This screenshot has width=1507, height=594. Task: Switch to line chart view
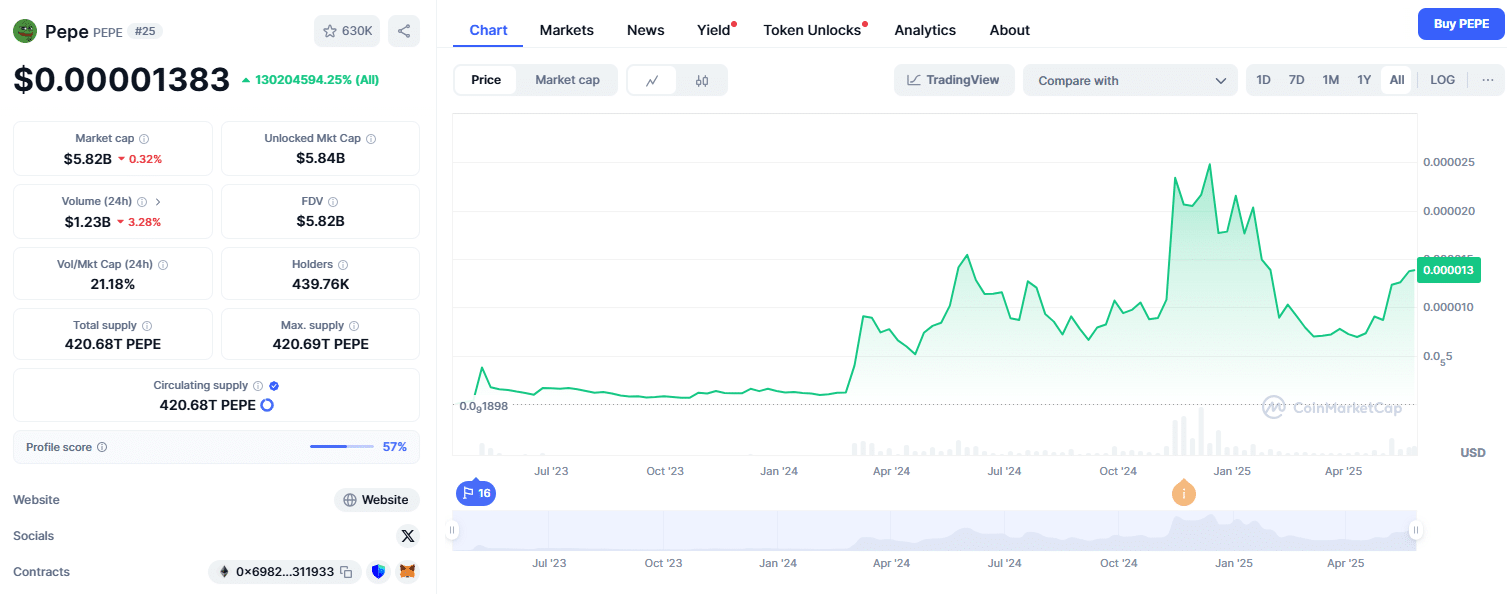(652, 80)
